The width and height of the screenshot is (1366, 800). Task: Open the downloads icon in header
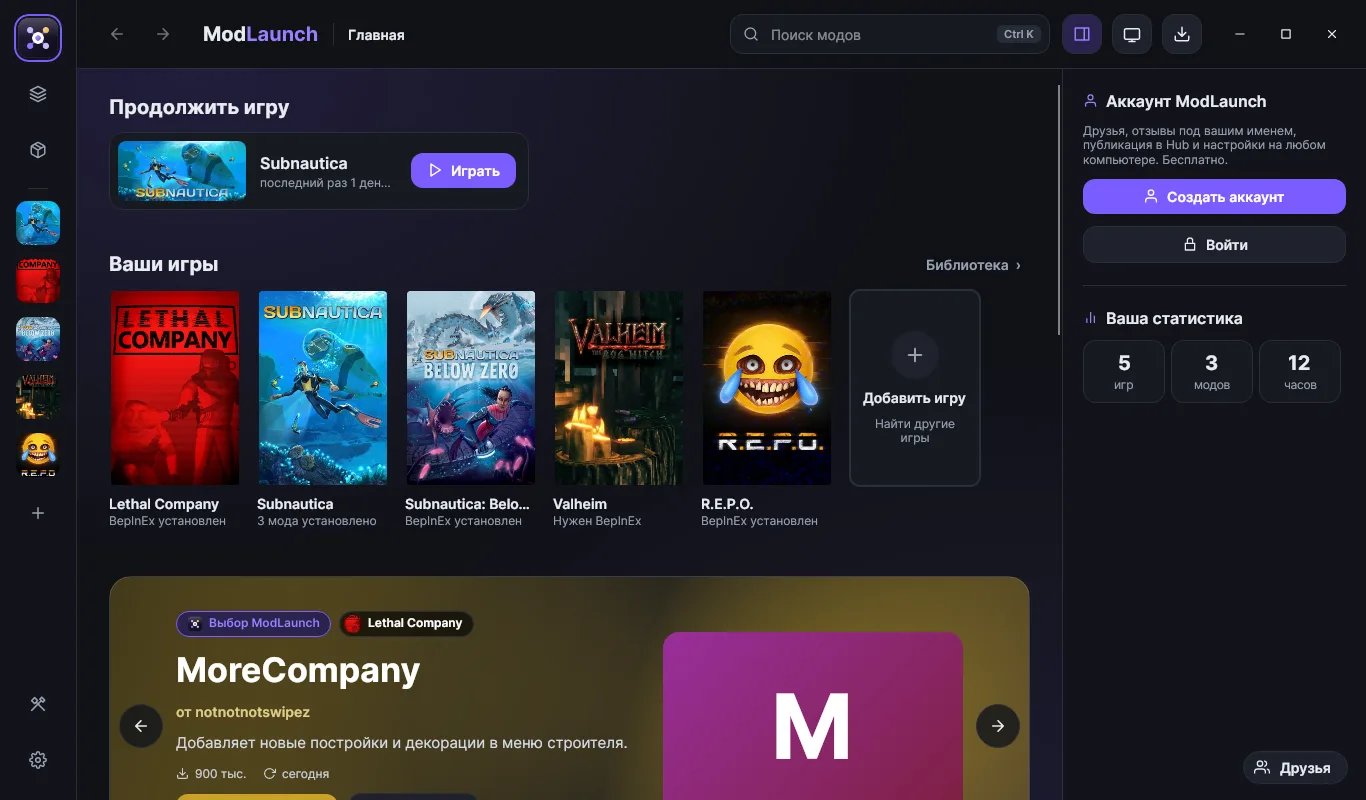pyautogui.click(x=1182, y=34)
